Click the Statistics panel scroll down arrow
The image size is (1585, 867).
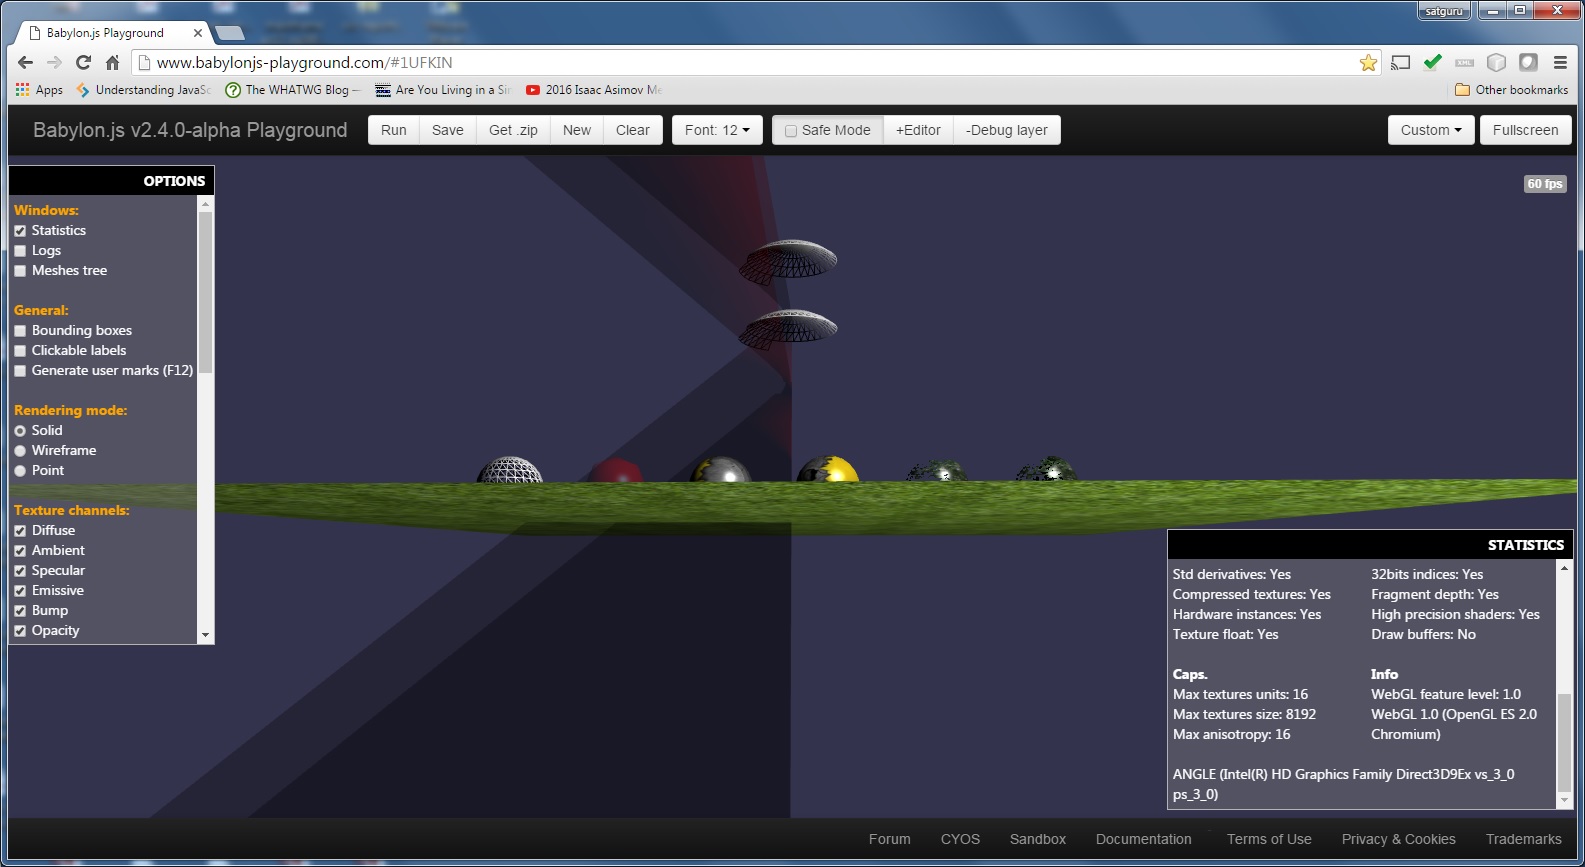point(1565,800)
